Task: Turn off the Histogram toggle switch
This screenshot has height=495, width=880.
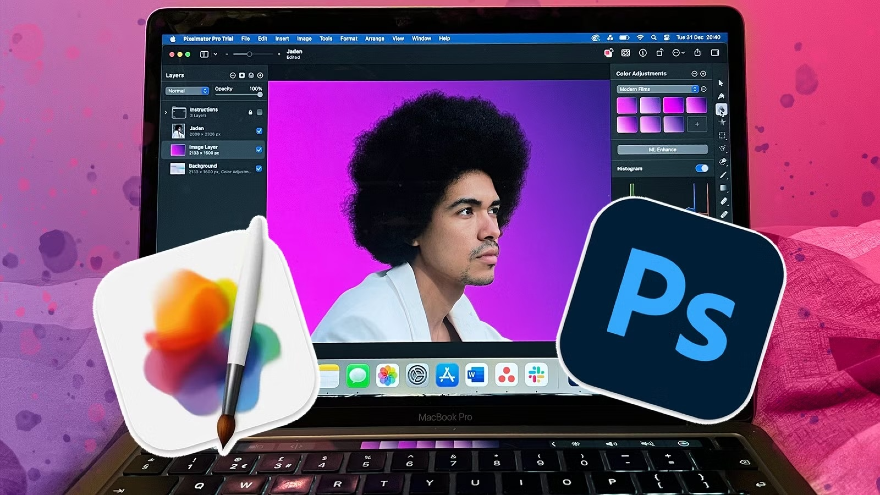Action: point(702,168)
